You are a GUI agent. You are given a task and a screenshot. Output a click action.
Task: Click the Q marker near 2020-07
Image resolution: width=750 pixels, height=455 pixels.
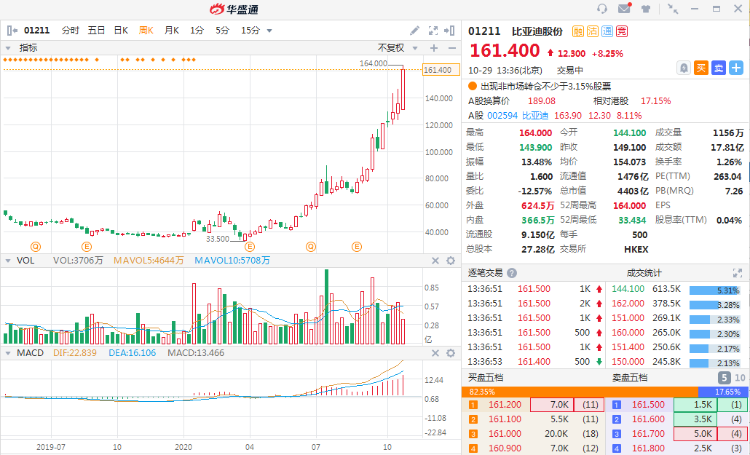pyautogui.click(x=311, y=247)
